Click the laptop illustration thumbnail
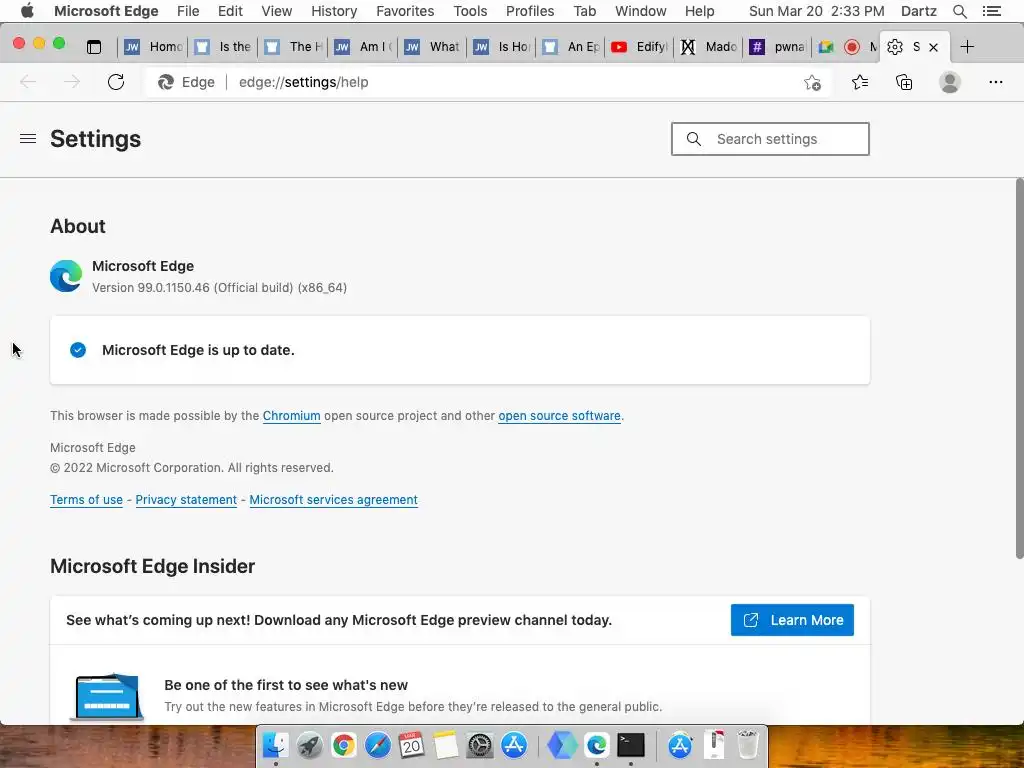Viewport: 1024px width, 768px height. point(106,697)
